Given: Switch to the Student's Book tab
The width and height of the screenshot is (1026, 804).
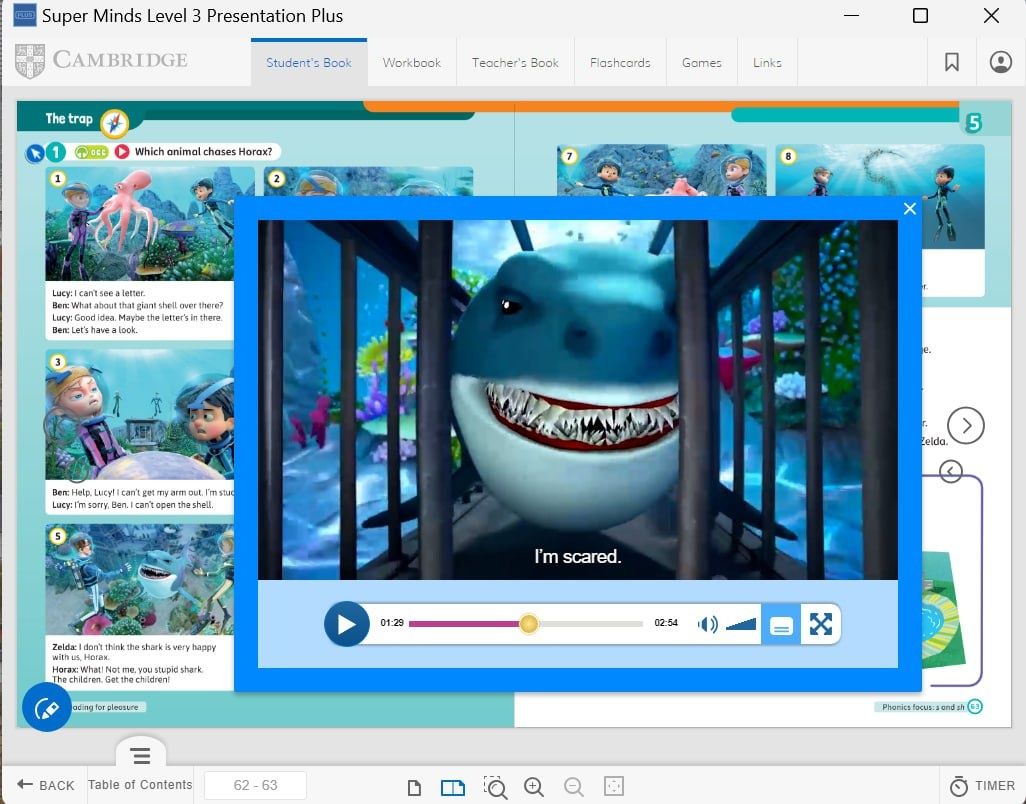Looking at the screenshot, I should coord(309,63).
